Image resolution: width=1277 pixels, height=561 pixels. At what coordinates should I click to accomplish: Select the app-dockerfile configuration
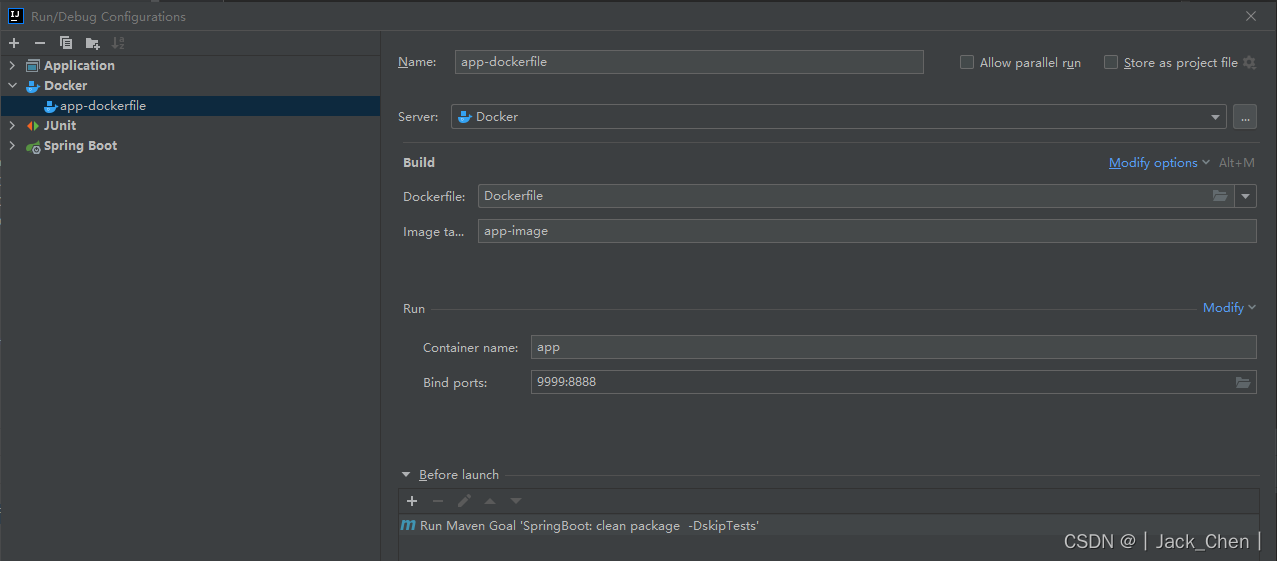(x=103, y=106)
